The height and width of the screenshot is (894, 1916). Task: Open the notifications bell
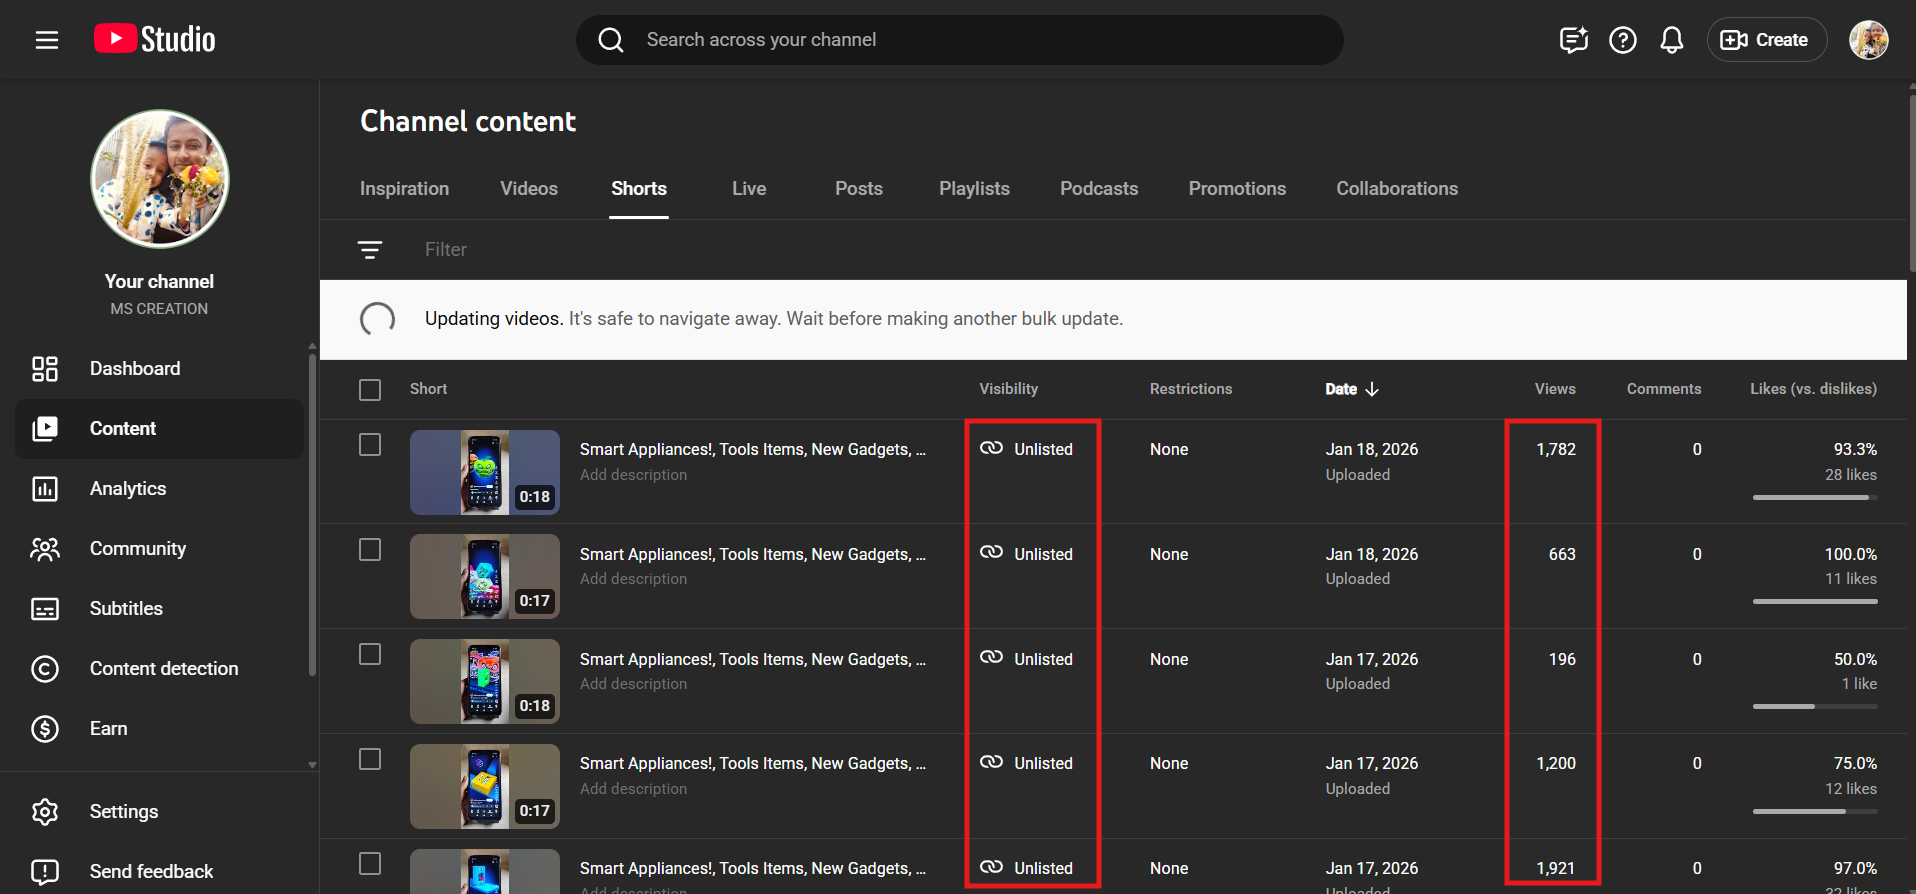tap(1671, 40)
